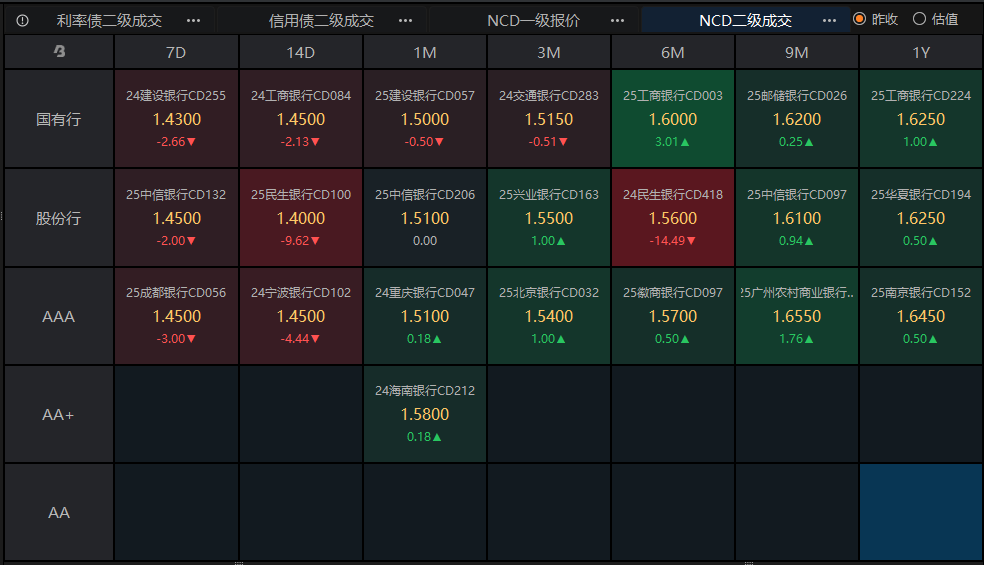Open the 25工商银行CD003 green cell

coord(673,119)
